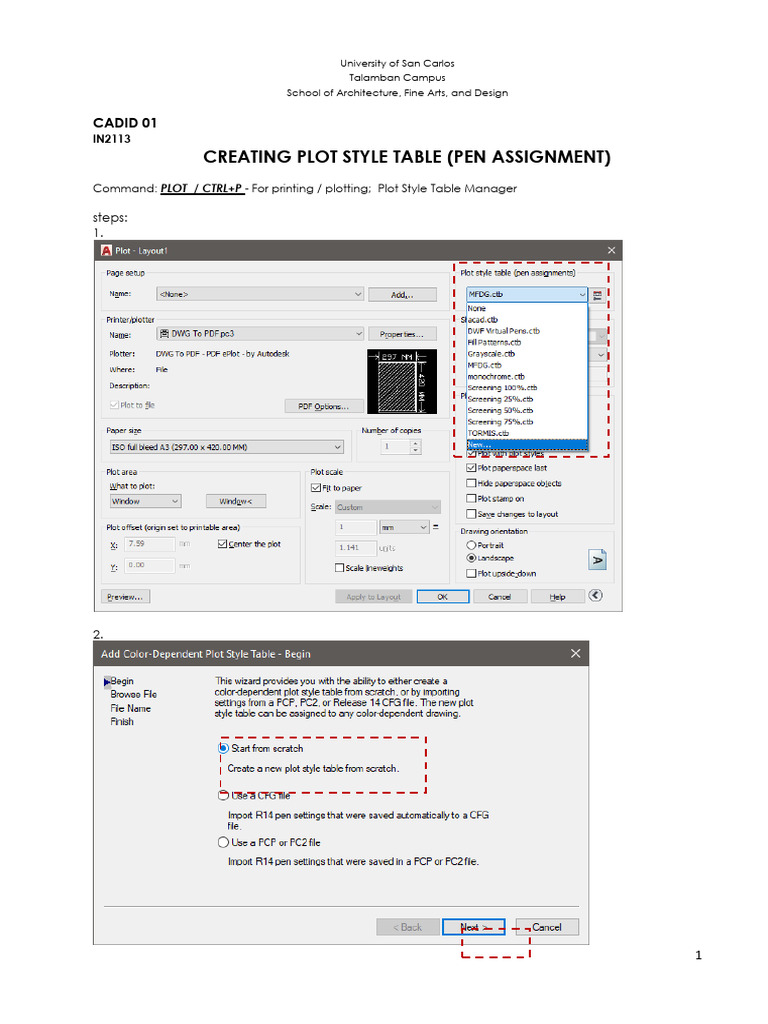Select Use a CFG file option
The width and height of the screenshot is (768, 1024).
tap(223, 795)
